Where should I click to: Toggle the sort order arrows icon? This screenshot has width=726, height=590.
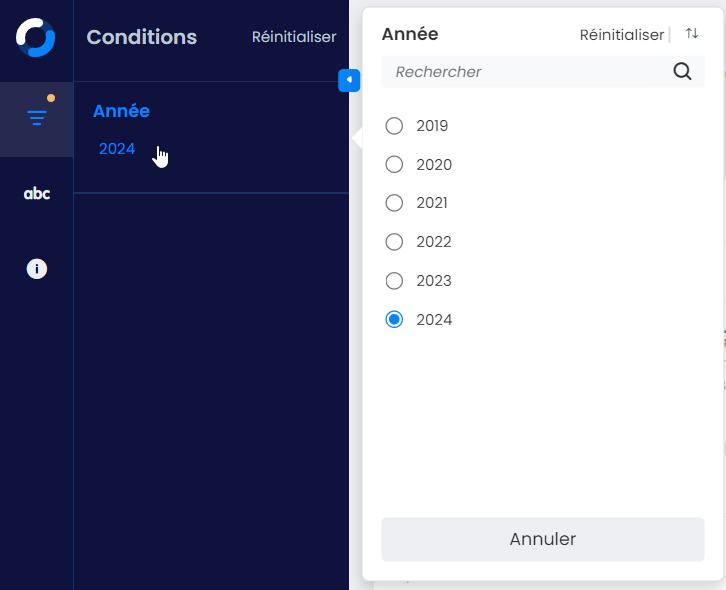pos(692,34)
